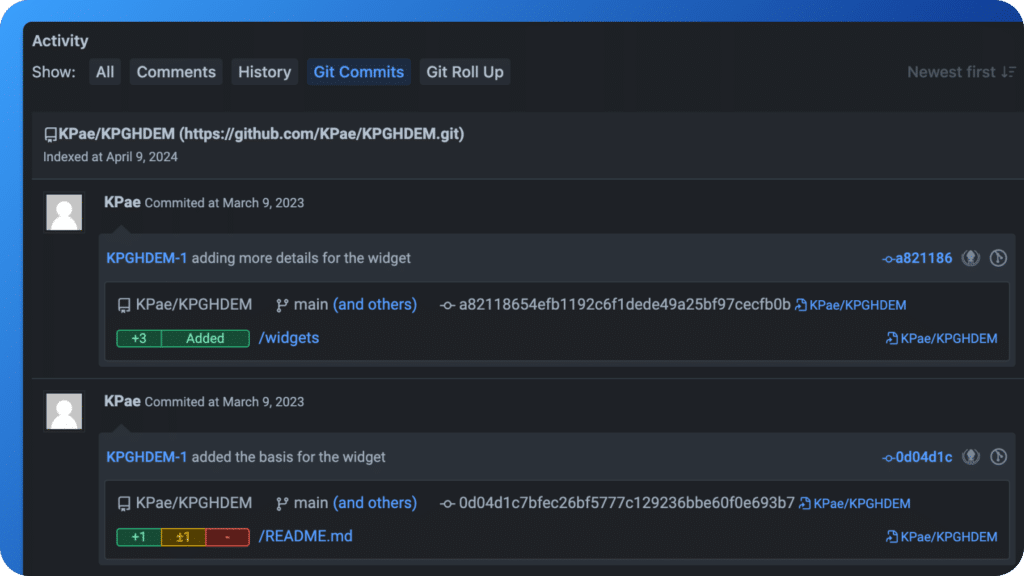Open KPGHDEM-1 link in 'adding more details' commit
1024x576 pixels.
tap(146, 258)
